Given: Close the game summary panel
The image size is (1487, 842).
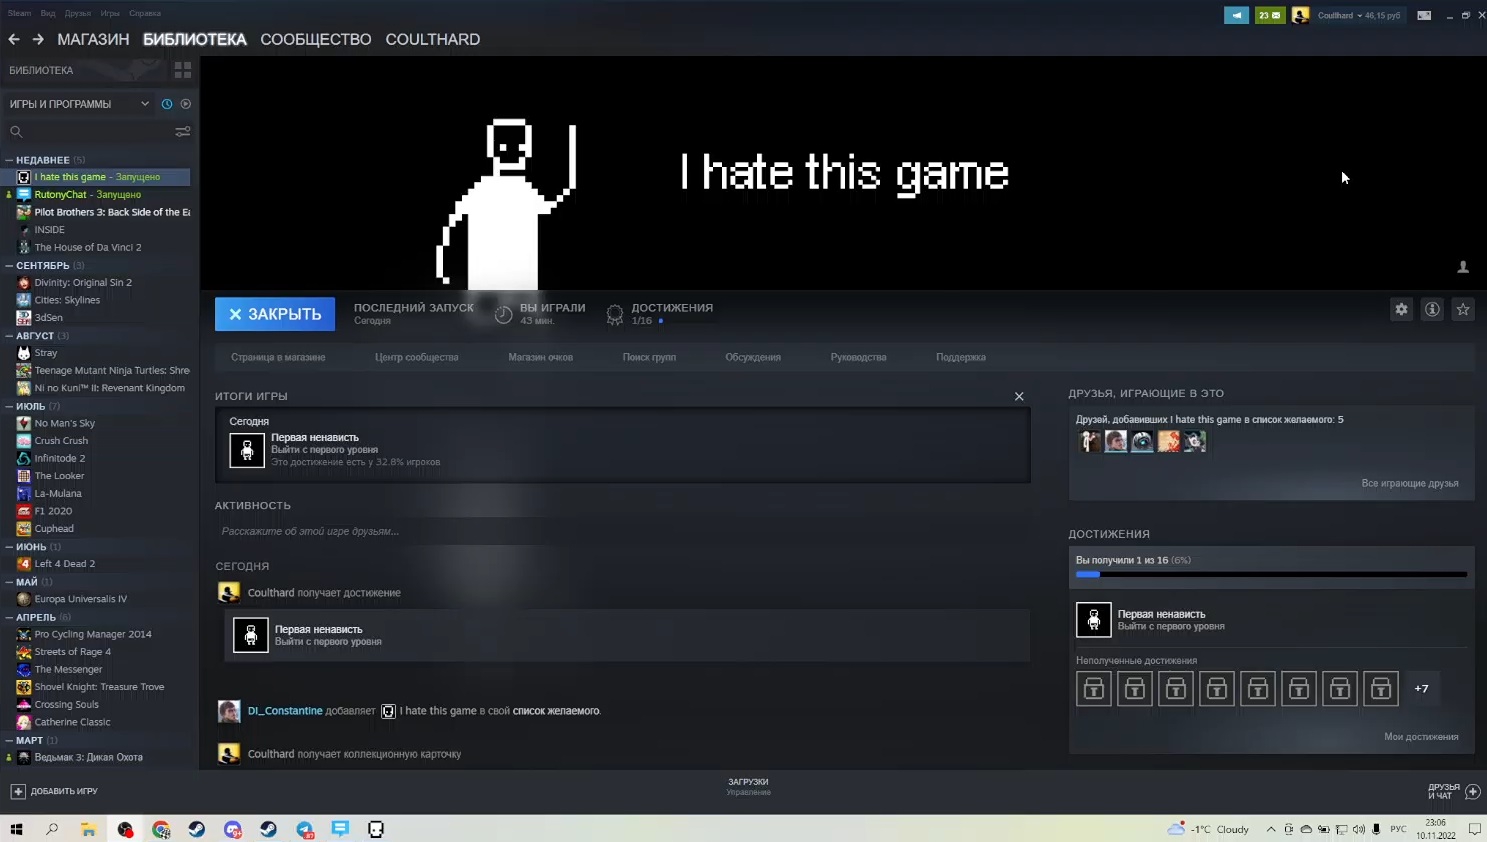Looking at the screenshot, I should 1019,396.
